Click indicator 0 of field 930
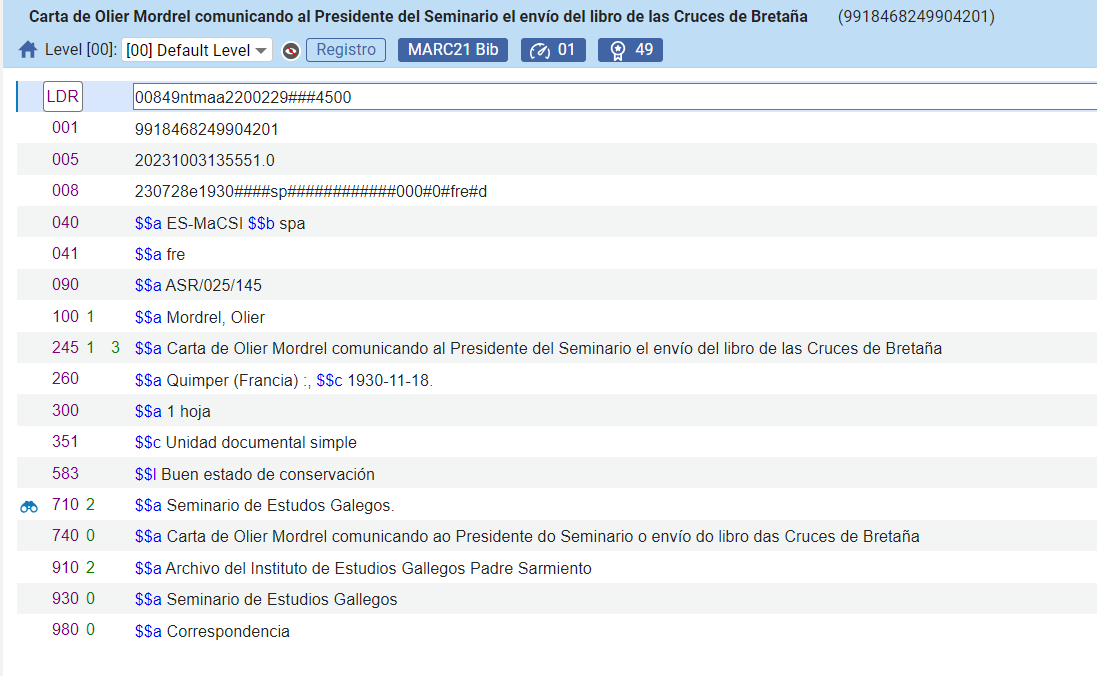The width and height of the screenshot is (1097, 676). (x=90, y=598)
